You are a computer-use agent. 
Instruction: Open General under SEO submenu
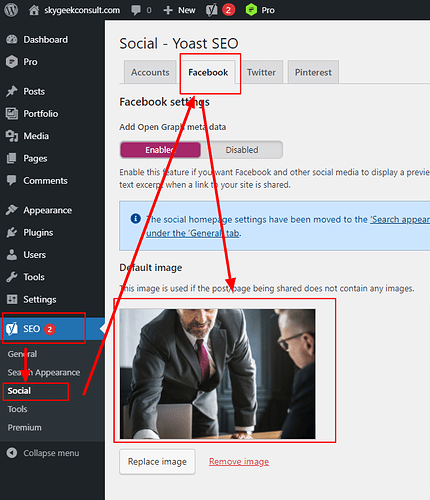tap(22, 354)
